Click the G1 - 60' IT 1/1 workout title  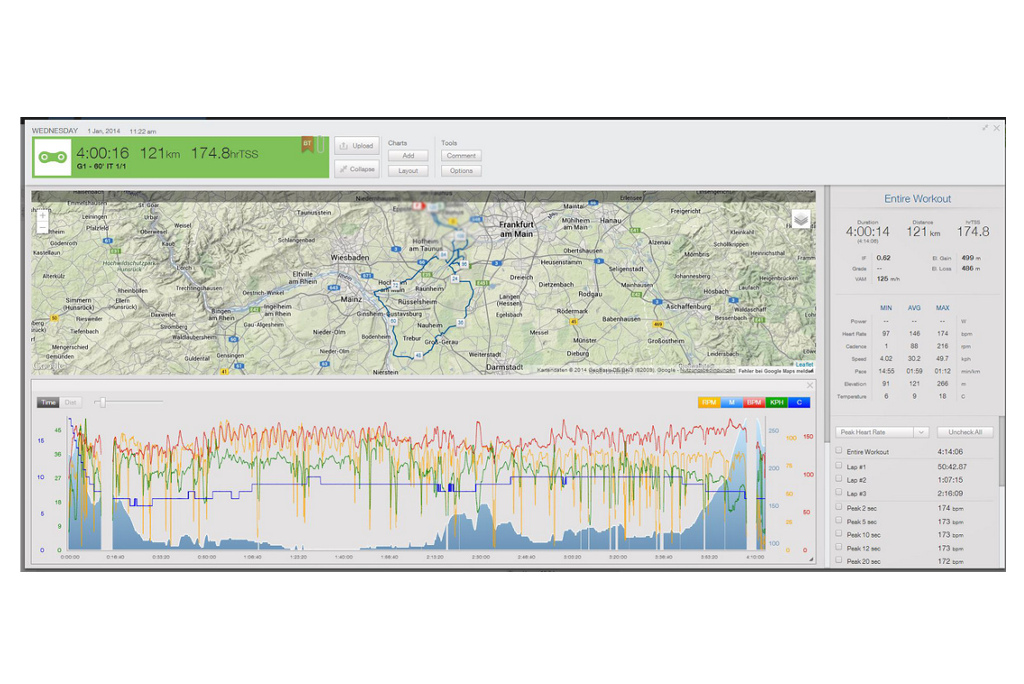(101, 167)
